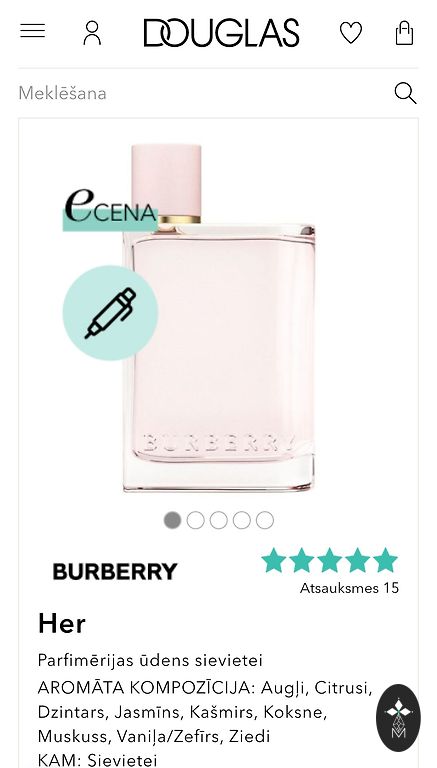Open the floating chat assistant icon
Screen dimensions: 437x768
pos(398,718)
